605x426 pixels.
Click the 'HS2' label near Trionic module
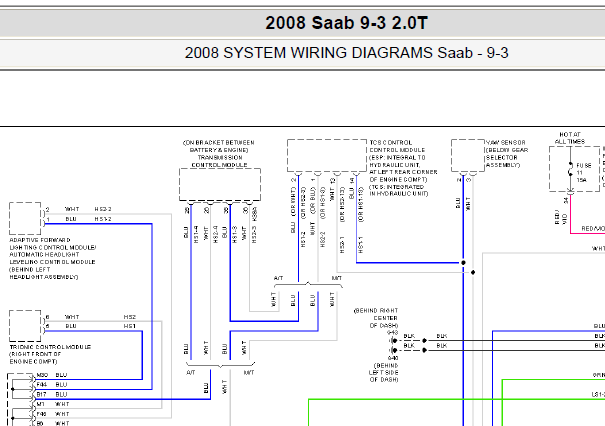pos(130,317)
